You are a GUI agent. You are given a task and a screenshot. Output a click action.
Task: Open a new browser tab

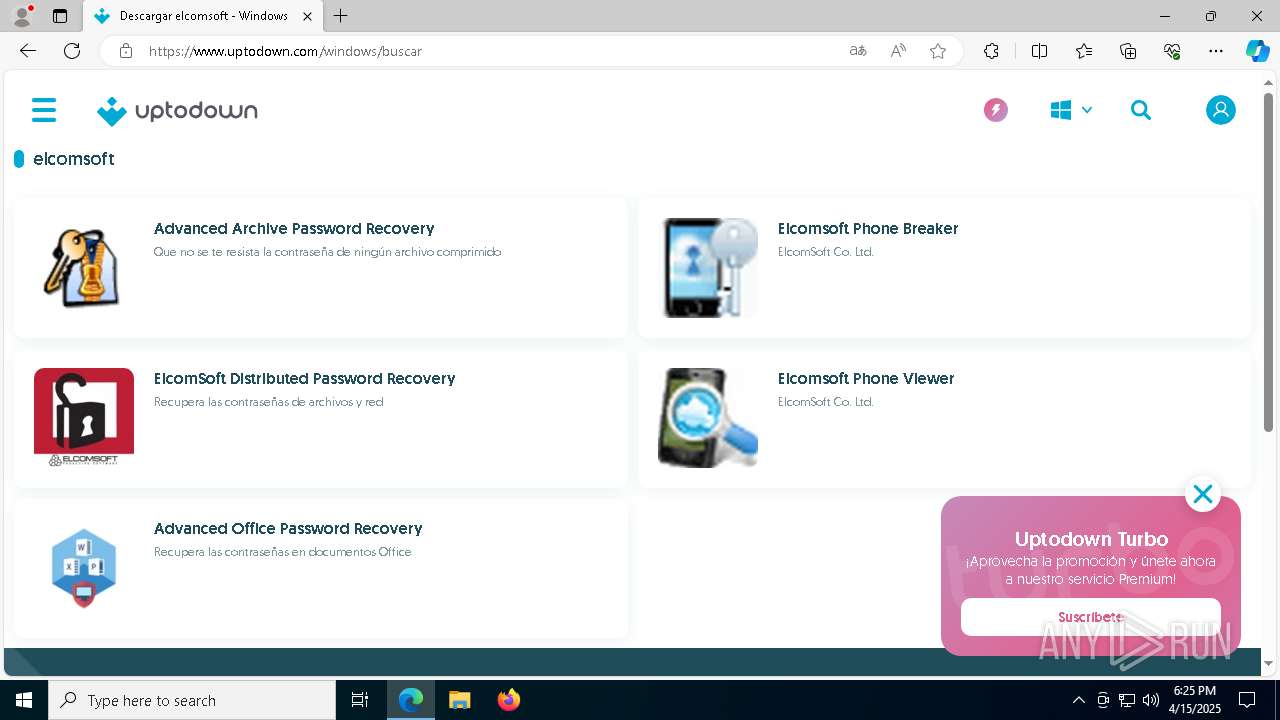(341, 16)
